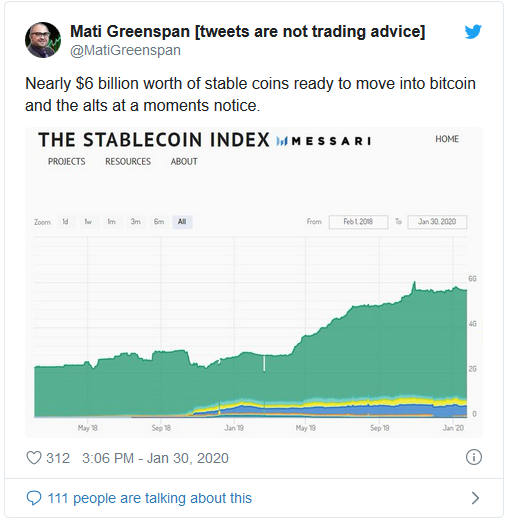Open the tweet info circle icon
Image resolution: width=509 pixels, height=523 pixels.
[474, 457]
